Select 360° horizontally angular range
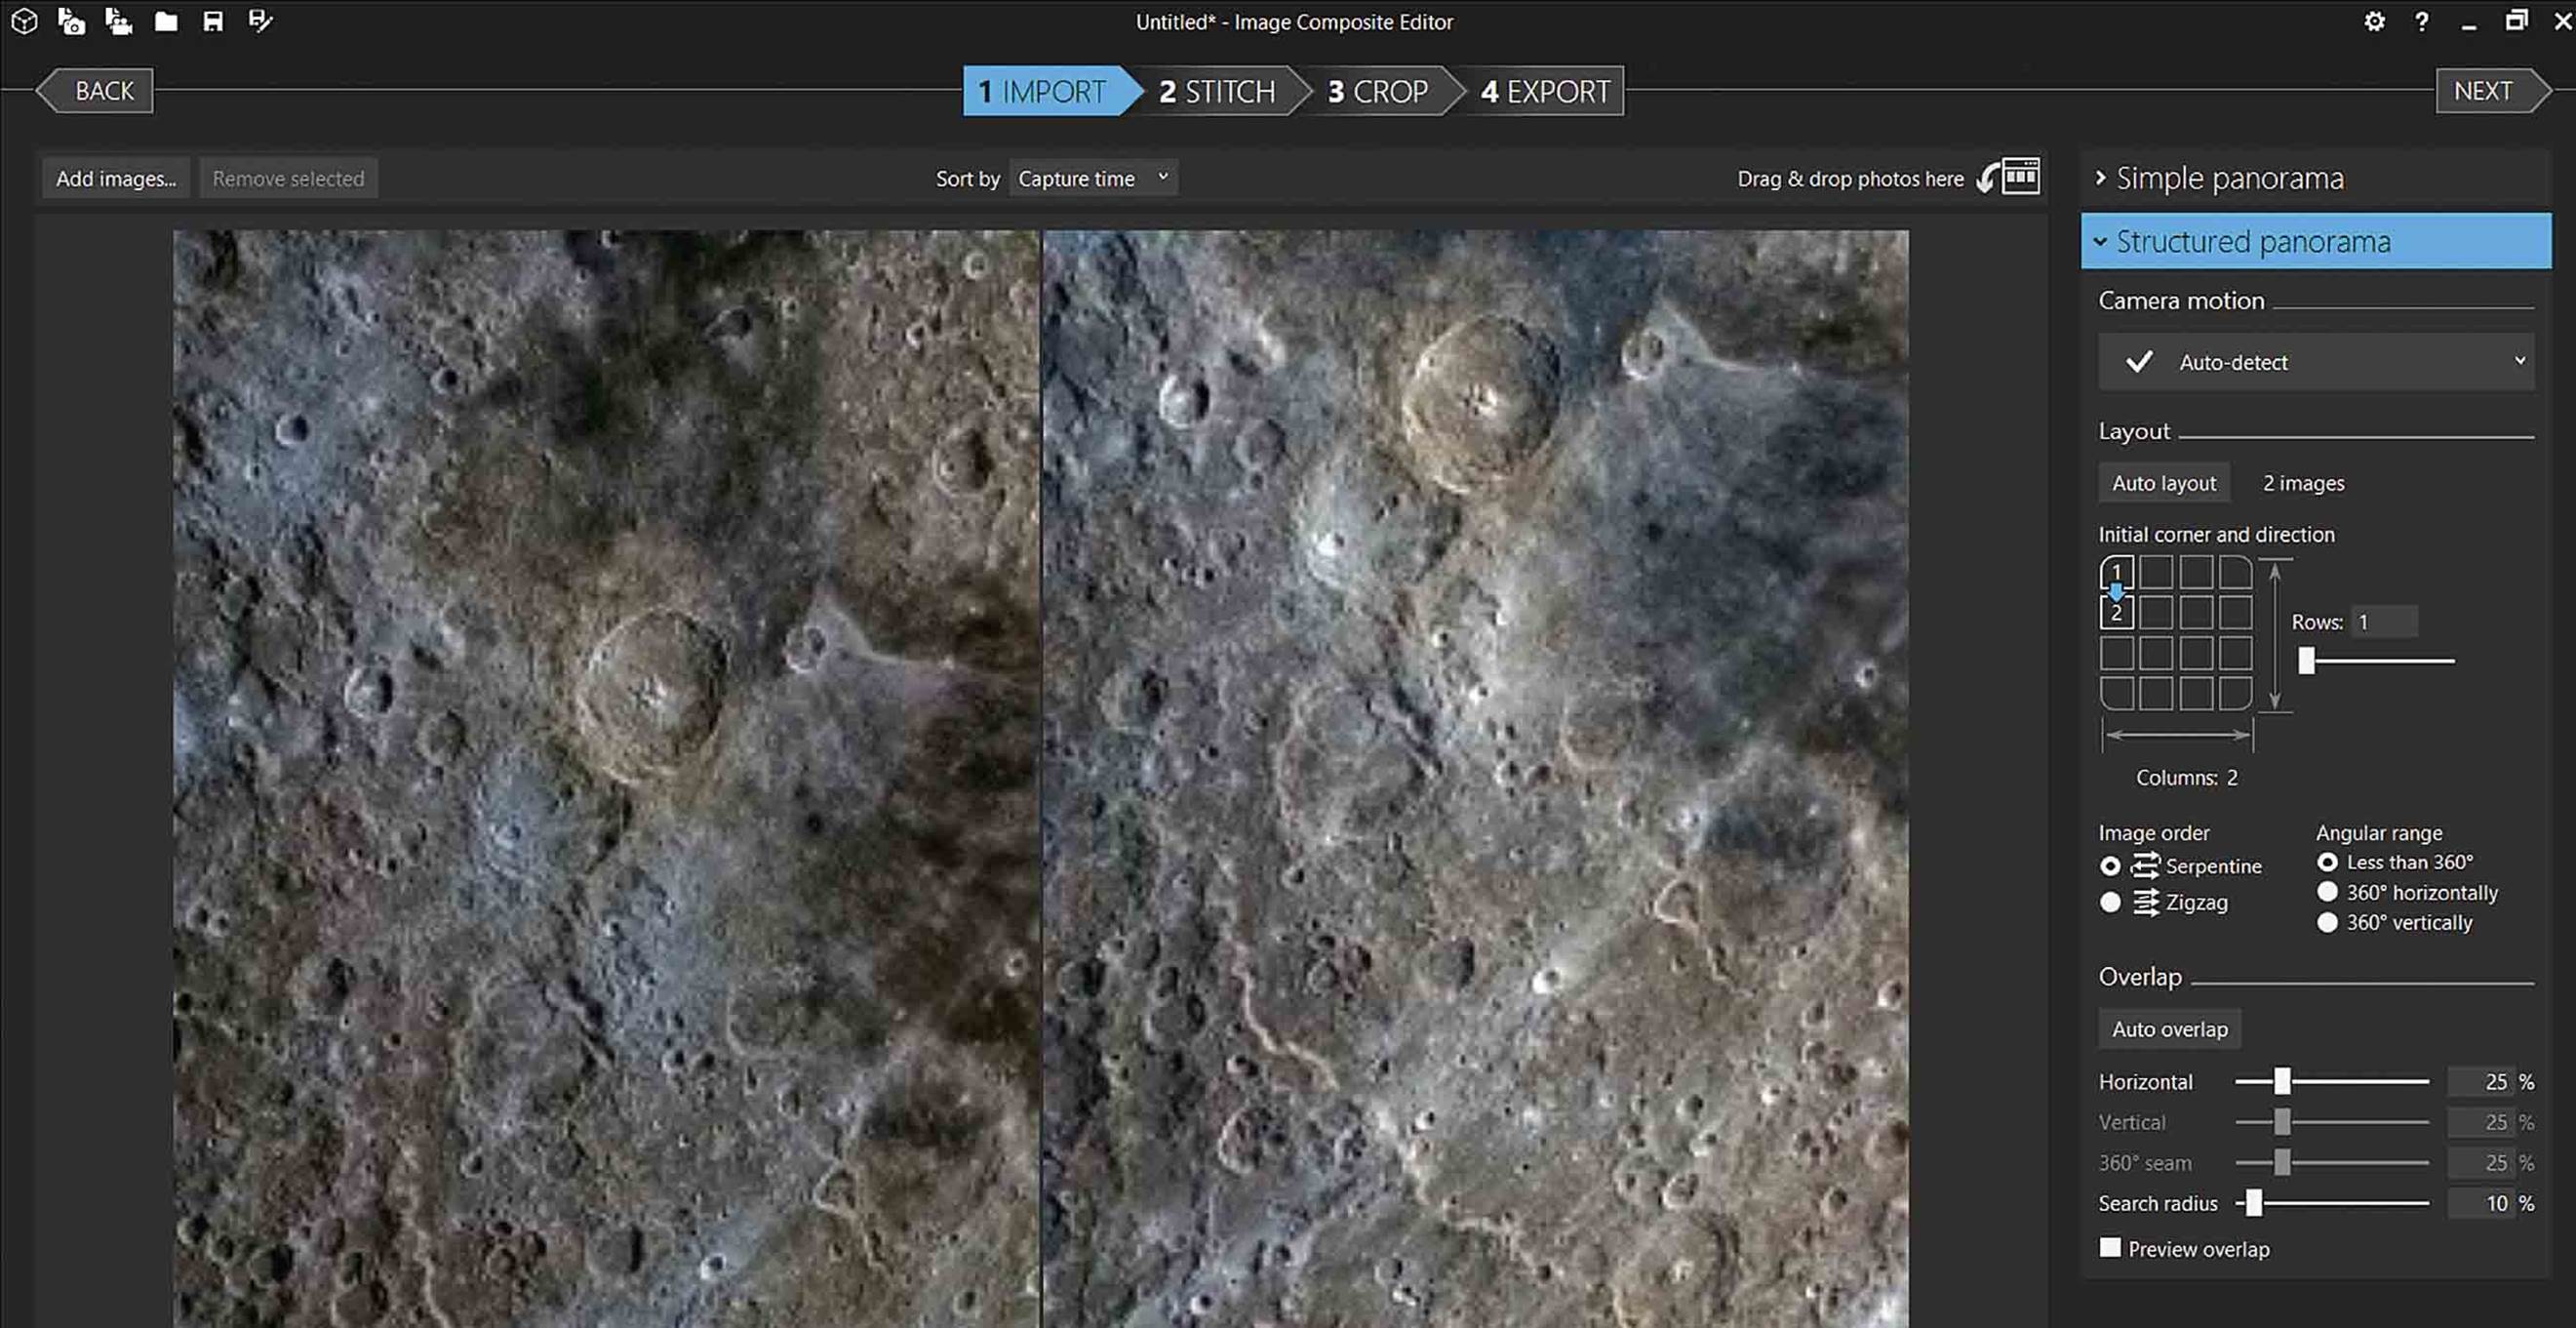 point(2327,891)
